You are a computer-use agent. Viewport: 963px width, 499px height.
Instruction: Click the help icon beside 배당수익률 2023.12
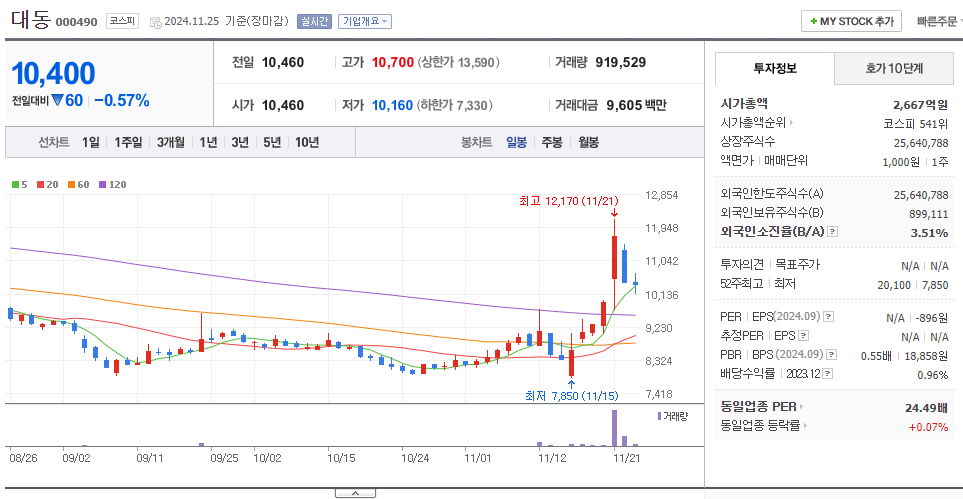(x=828, y=374)
